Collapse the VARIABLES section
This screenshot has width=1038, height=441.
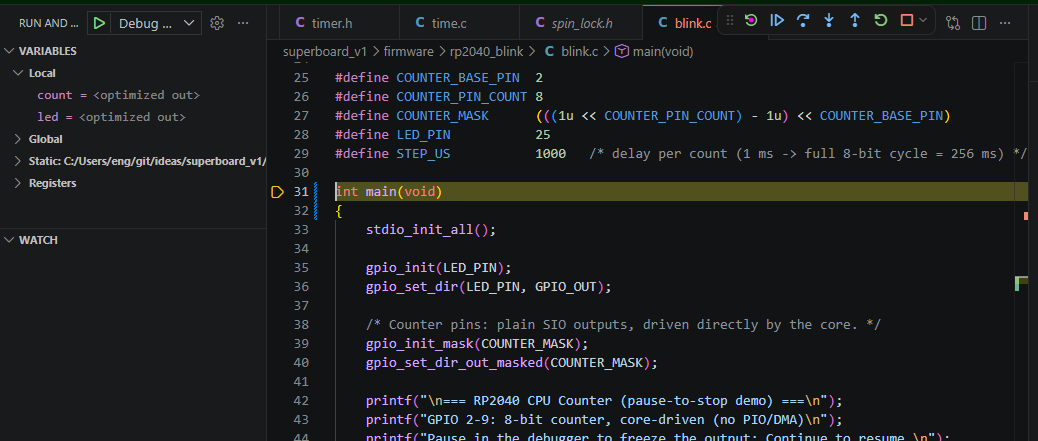point(9,51)
